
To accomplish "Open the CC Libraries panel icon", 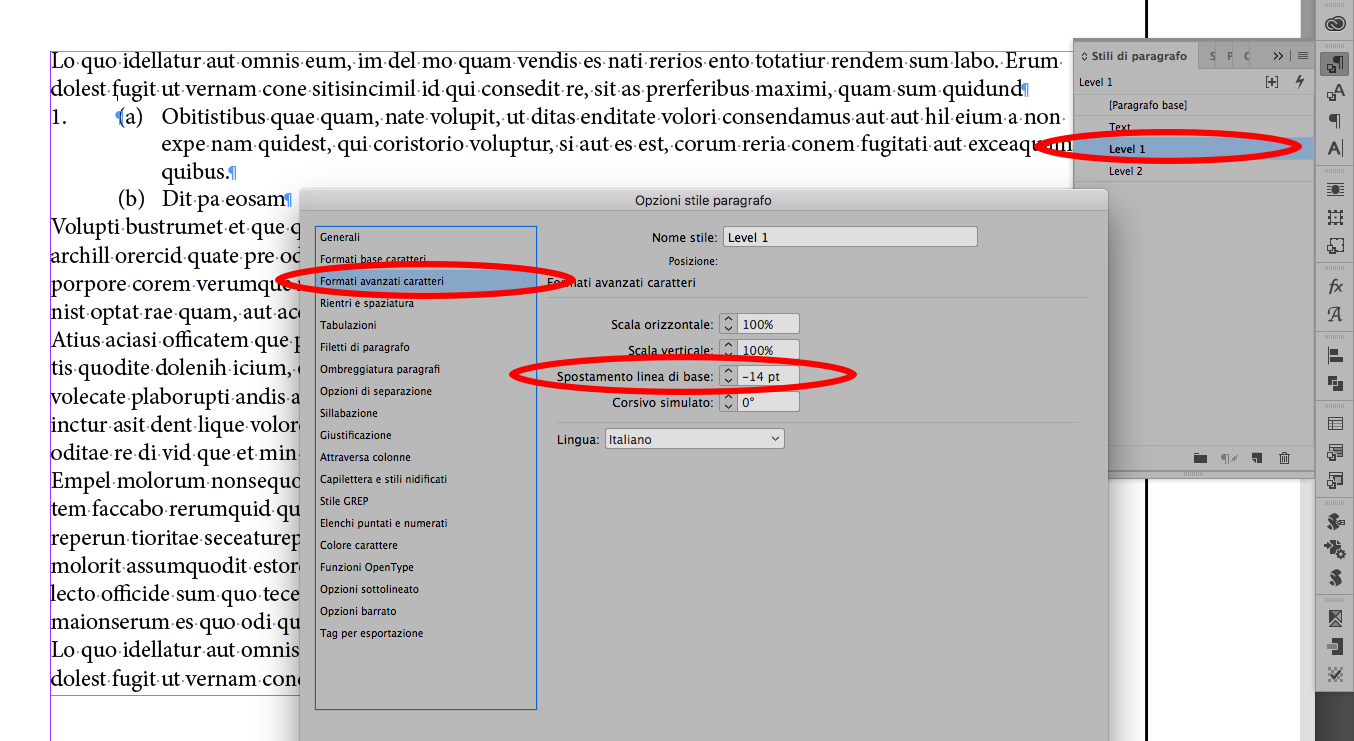I will (x=1335, y=24).
